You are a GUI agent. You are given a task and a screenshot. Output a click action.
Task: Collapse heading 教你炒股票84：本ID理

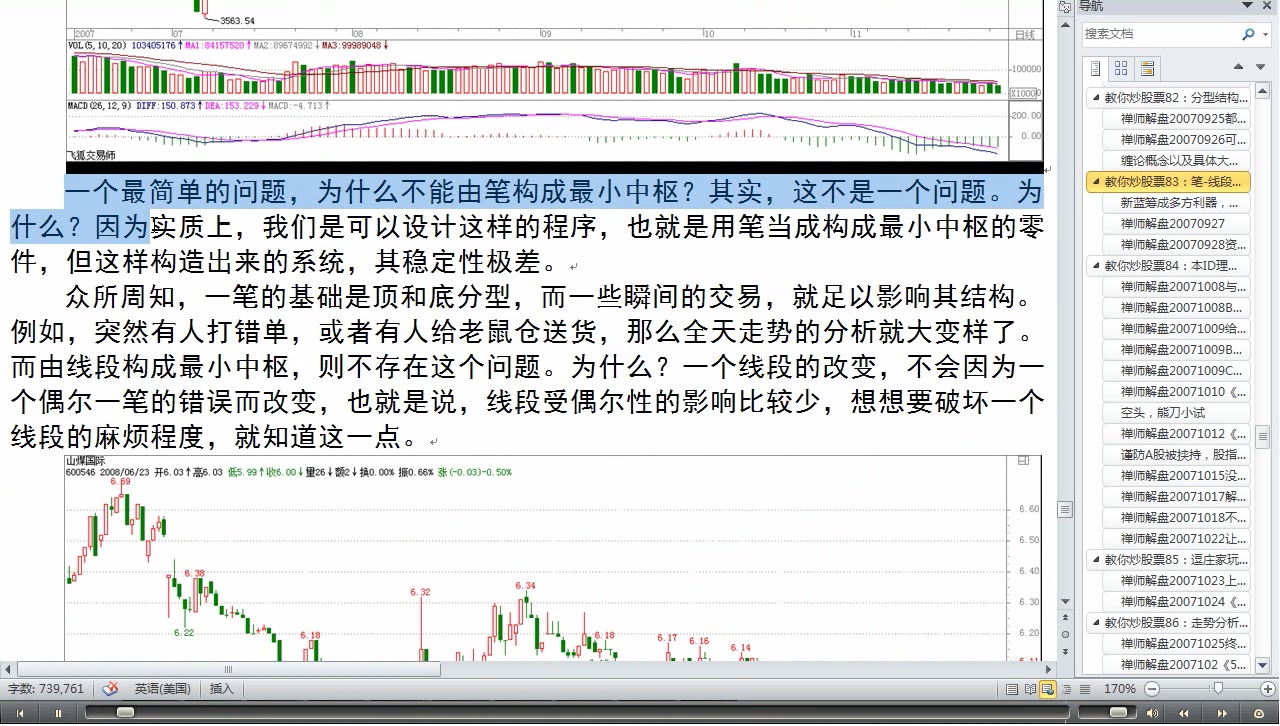(1095, 266)
